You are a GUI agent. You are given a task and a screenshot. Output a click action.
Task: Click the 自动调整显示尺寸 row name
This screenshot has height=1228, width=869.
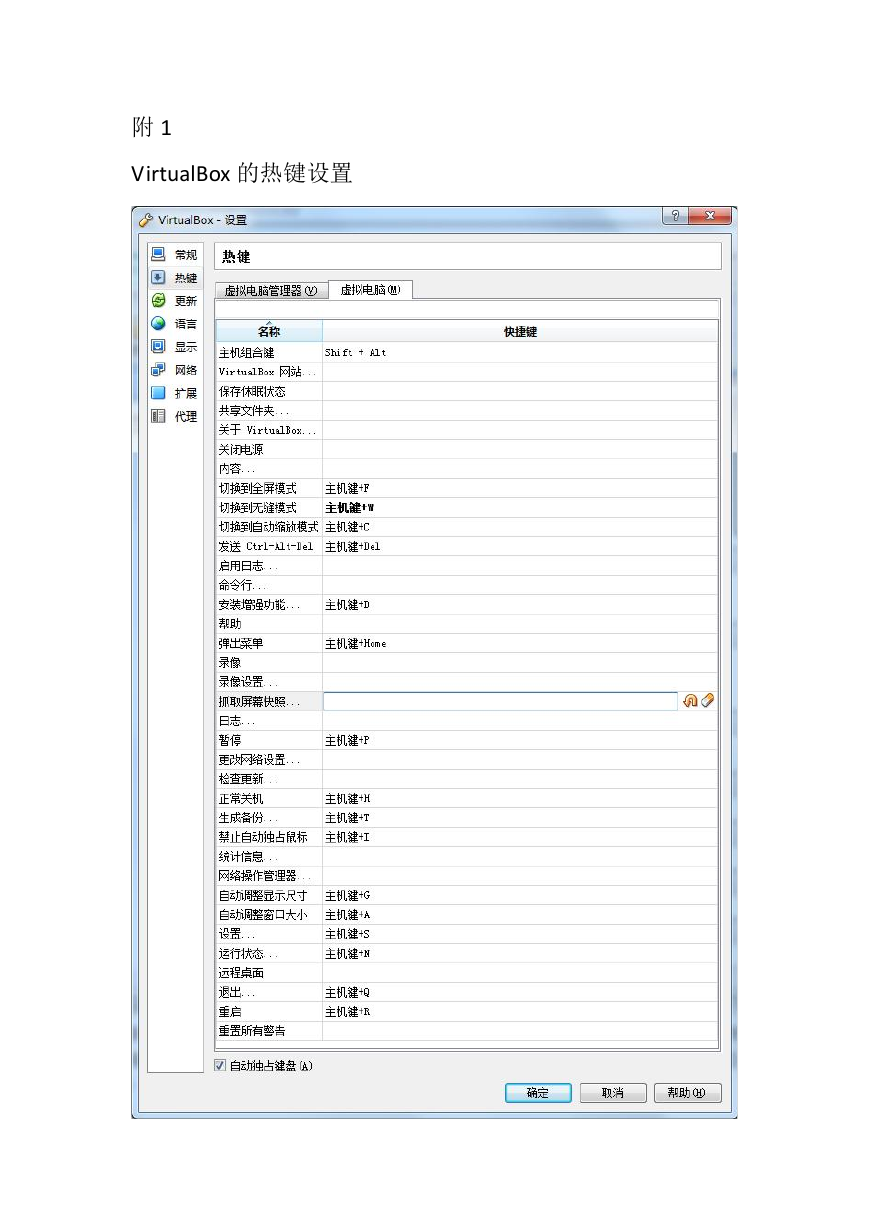click(263, 895)
